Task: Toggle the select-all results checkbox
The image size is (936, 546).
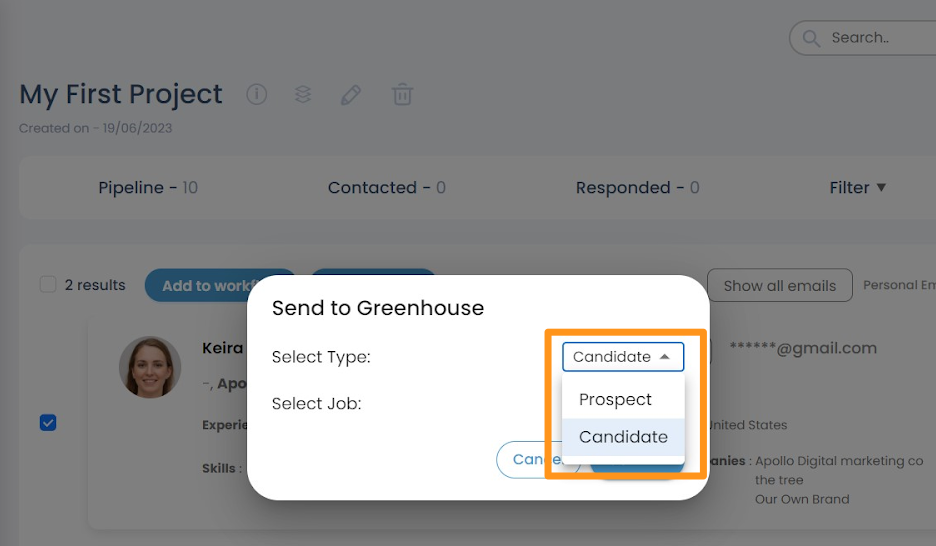Action: (48, 284)
